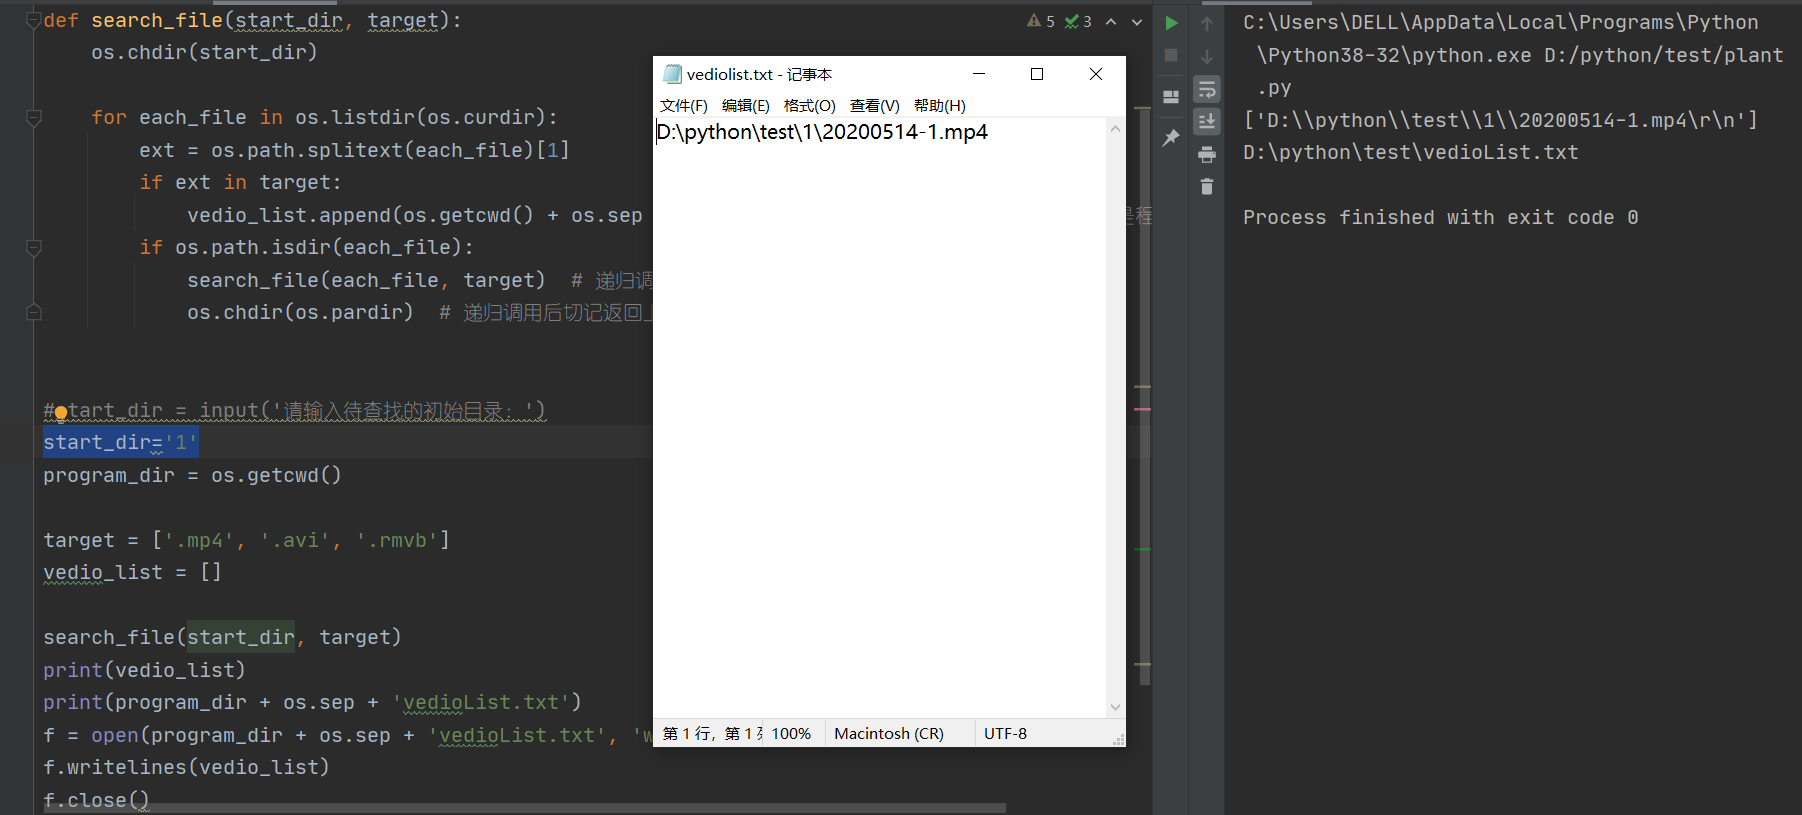Click the selected line start_dir='1'
Viewport: 1802px width, 815px height.
pos(121,442)
